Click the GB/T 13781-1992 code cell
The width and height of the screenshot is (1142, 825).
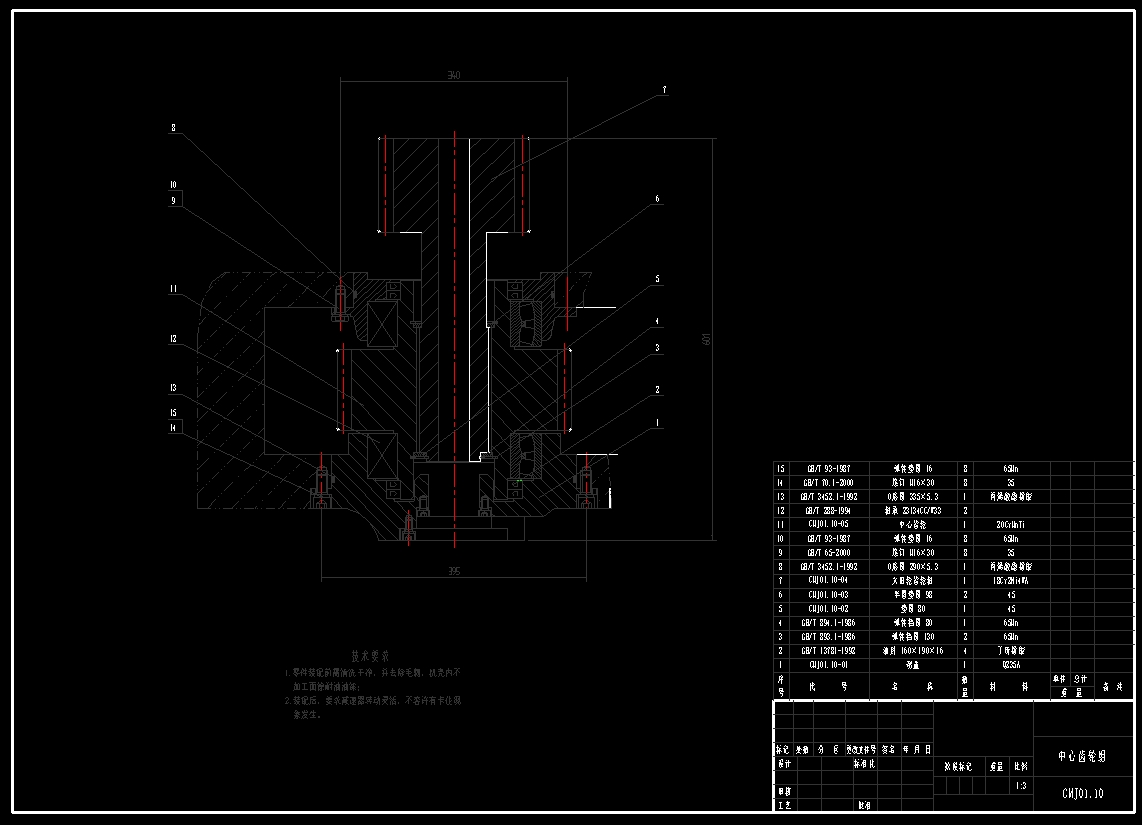click(x=827, y=651)
